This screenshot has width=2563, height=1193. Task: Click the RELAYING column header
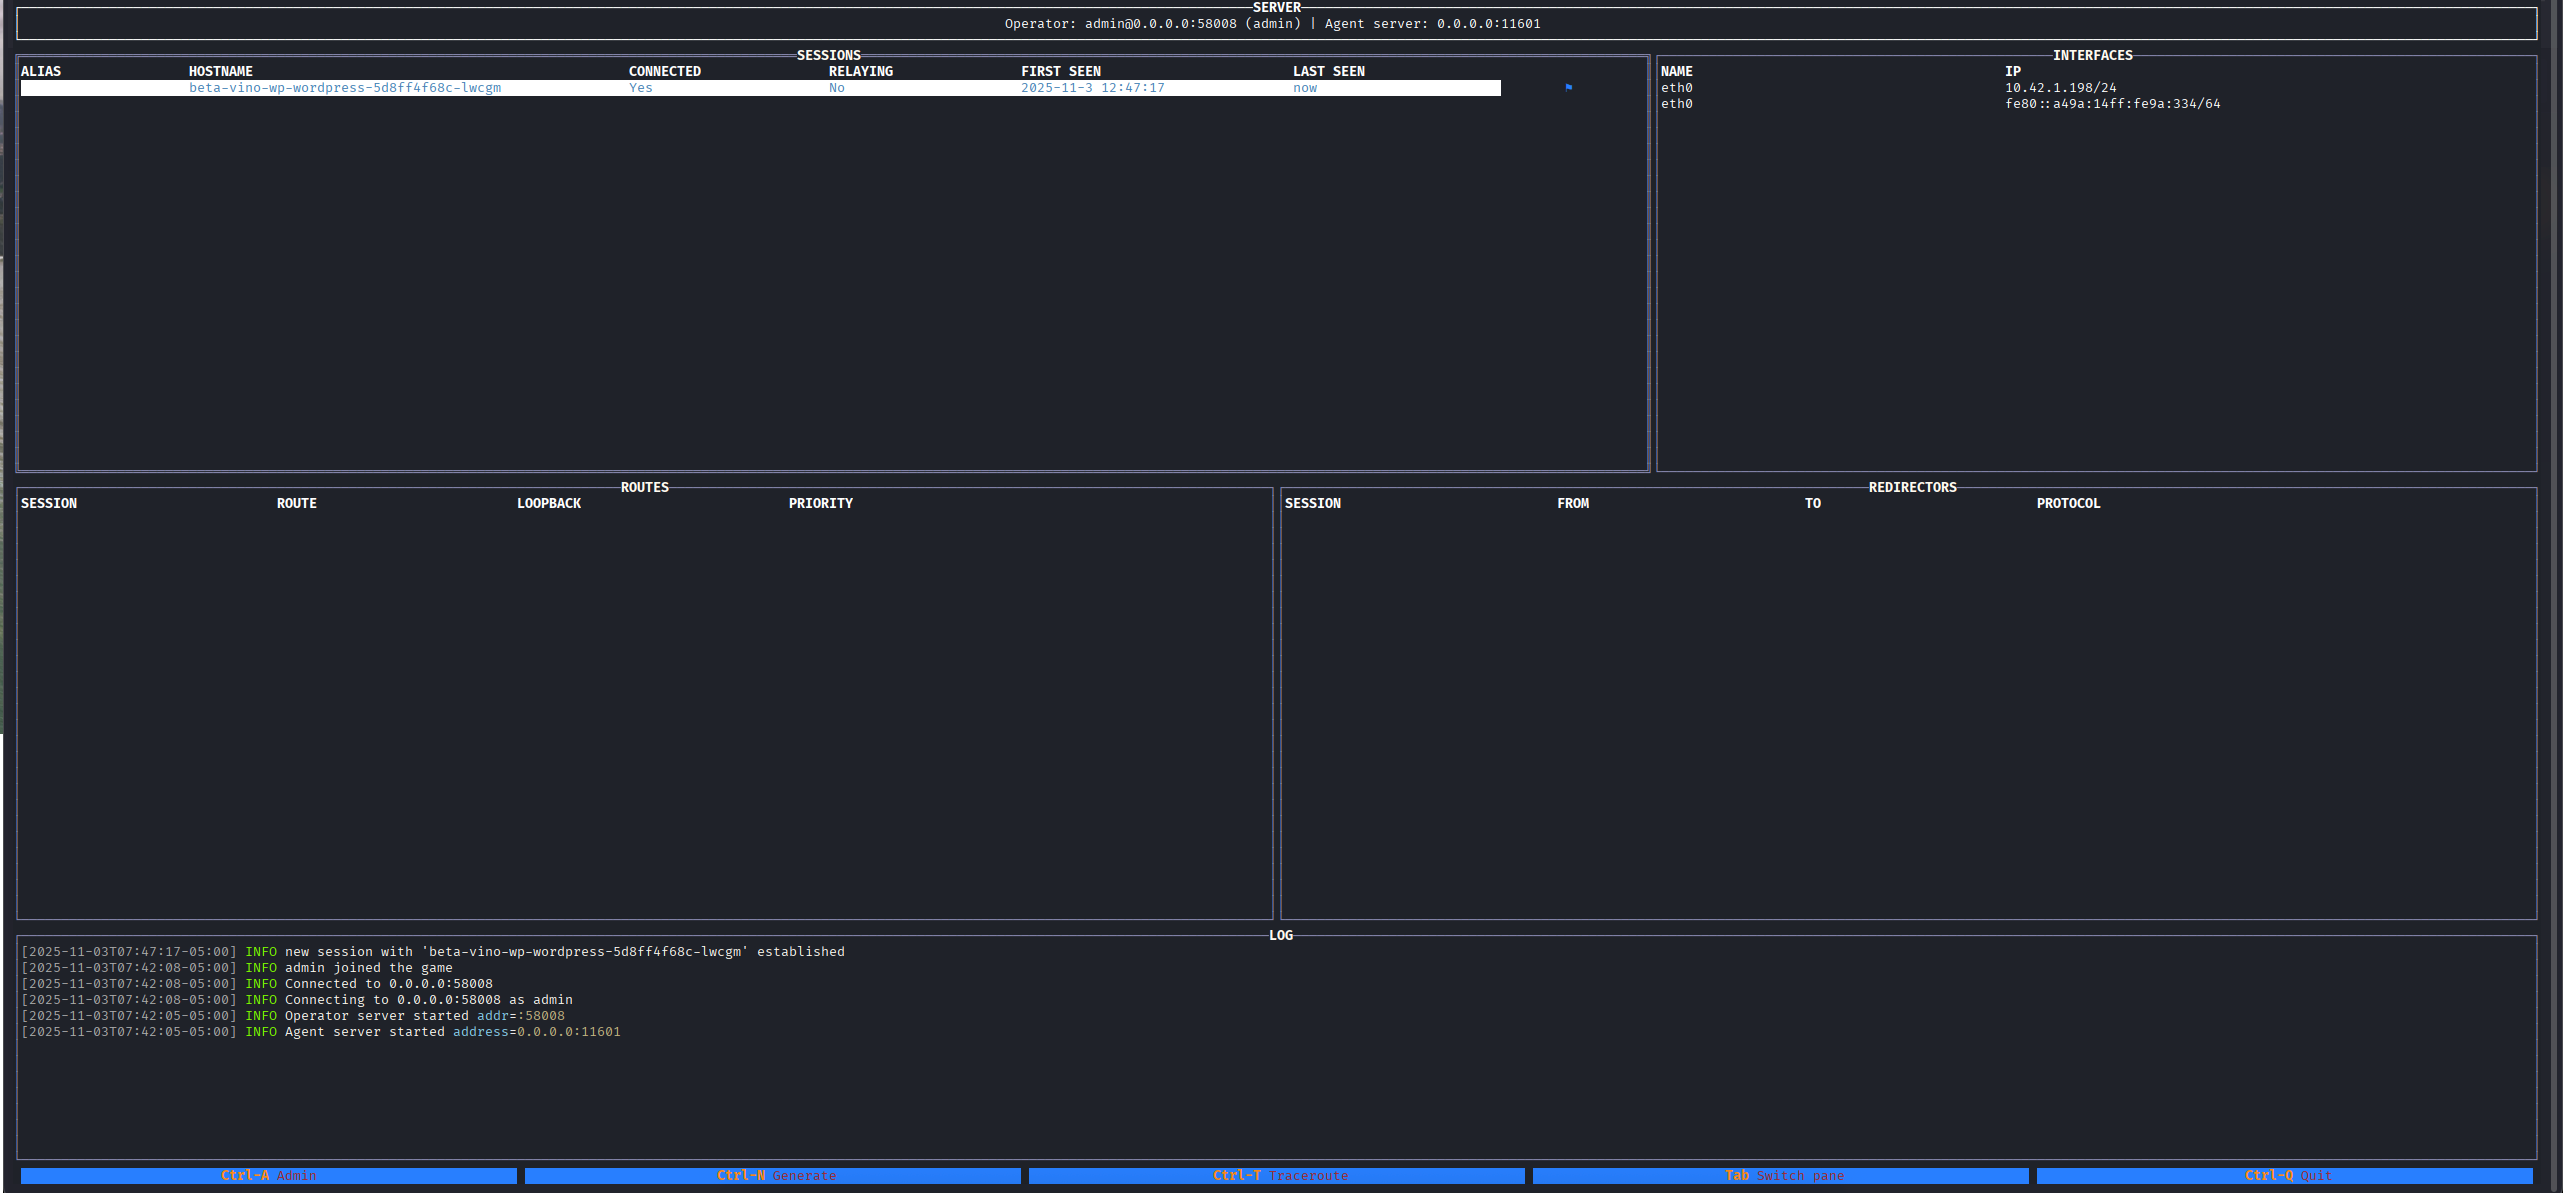861,71
